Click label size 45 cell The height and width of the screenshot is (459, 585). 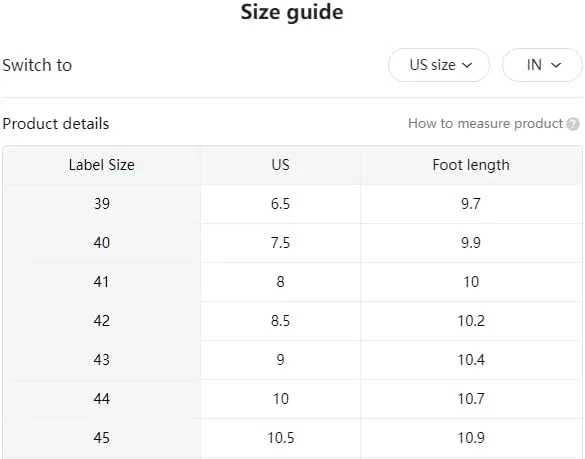click(101, 438)
